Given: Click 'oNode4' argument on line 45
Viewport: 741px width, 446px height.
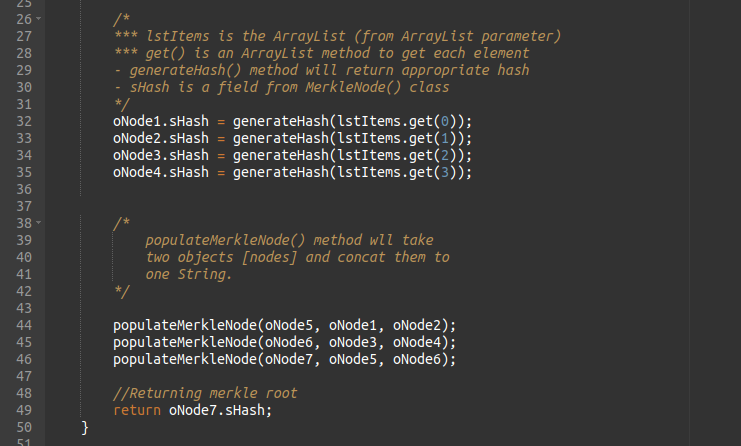Looking at the screenshot, I should pos(416,342).
